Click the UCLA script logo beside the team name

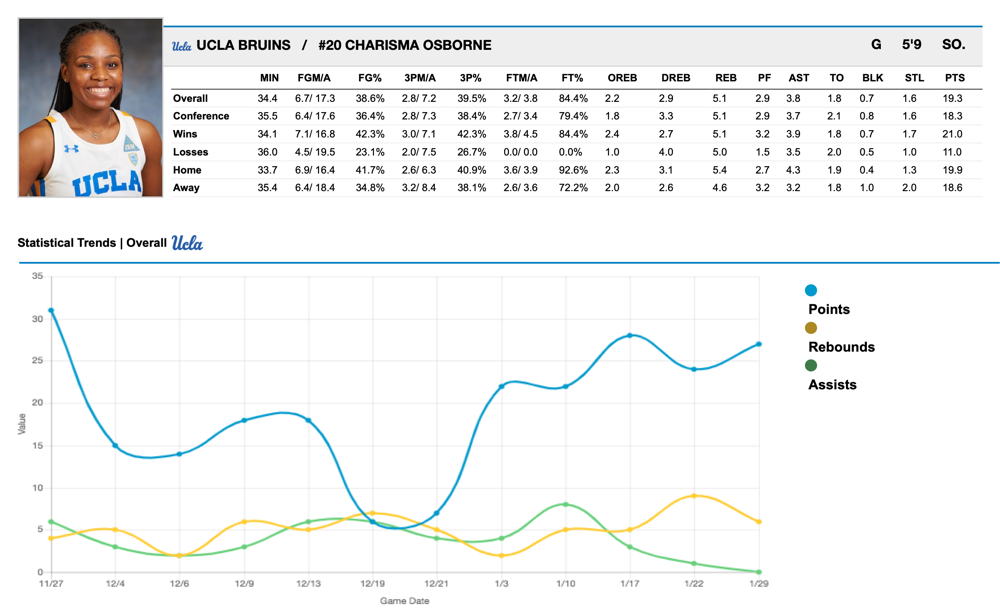tap(181, 45)
